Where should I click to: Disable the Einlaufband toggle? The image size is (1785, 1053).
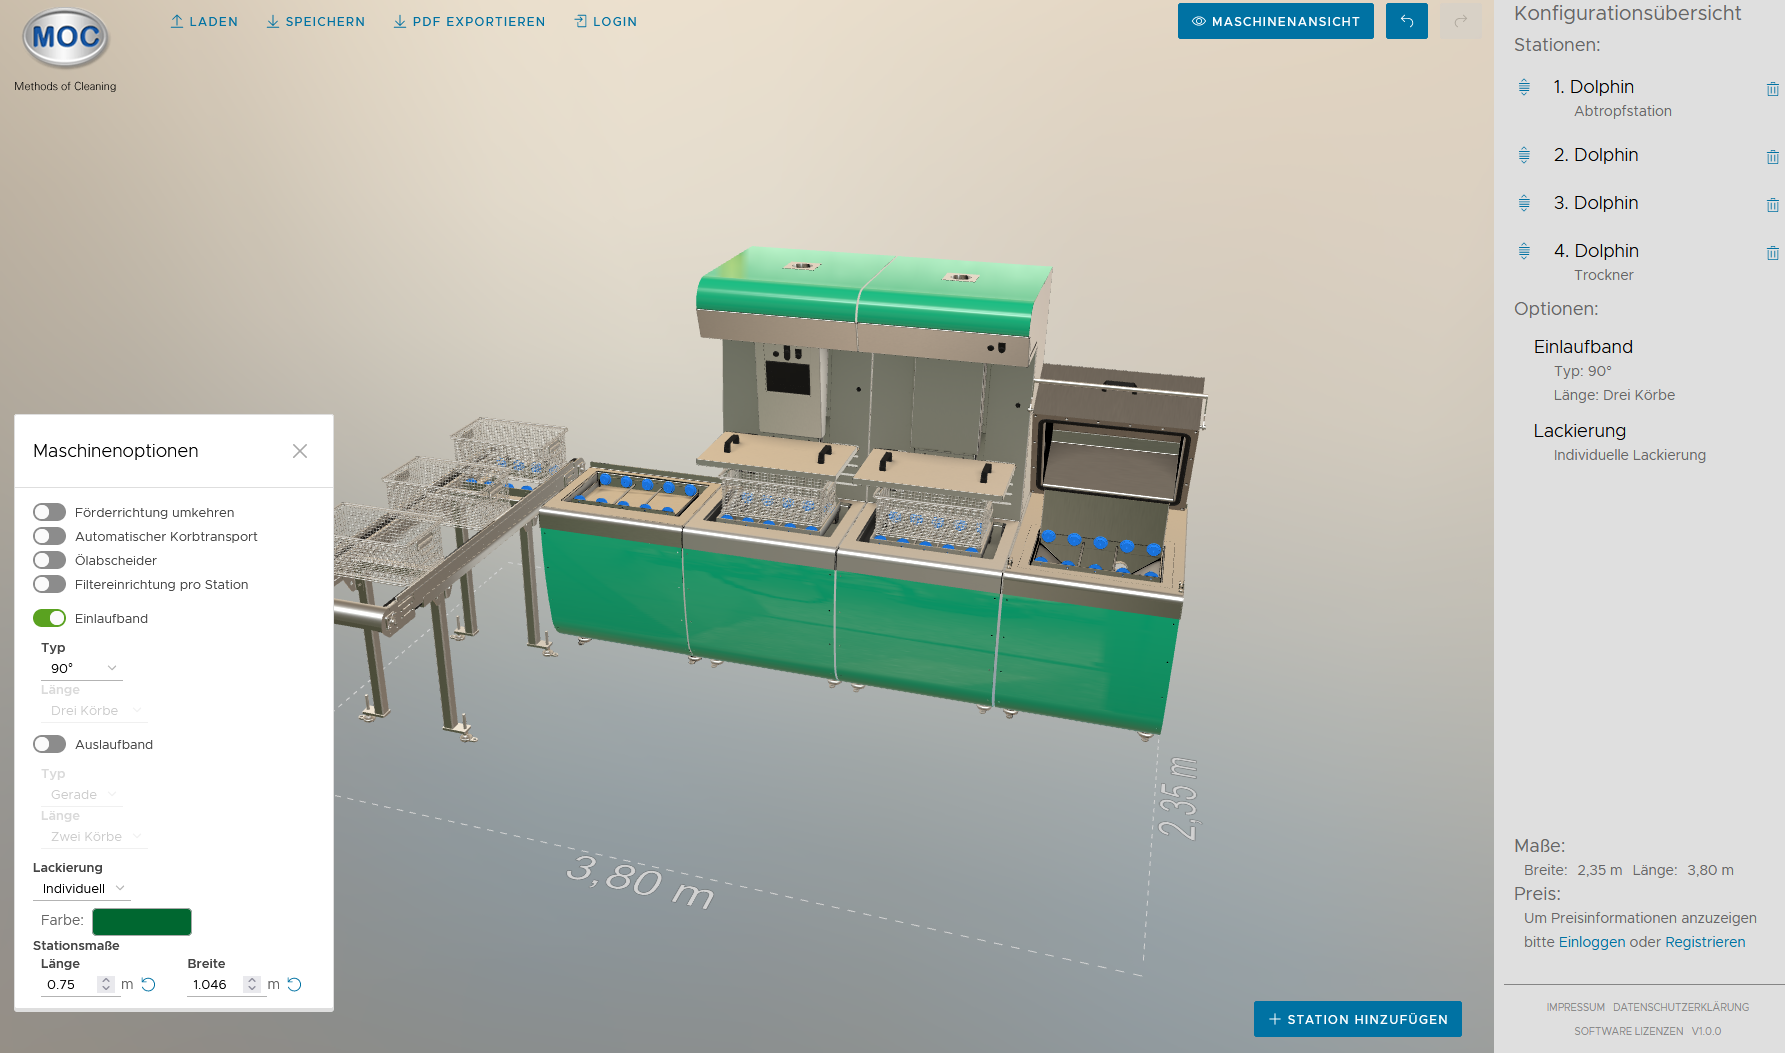coord(49,618)
